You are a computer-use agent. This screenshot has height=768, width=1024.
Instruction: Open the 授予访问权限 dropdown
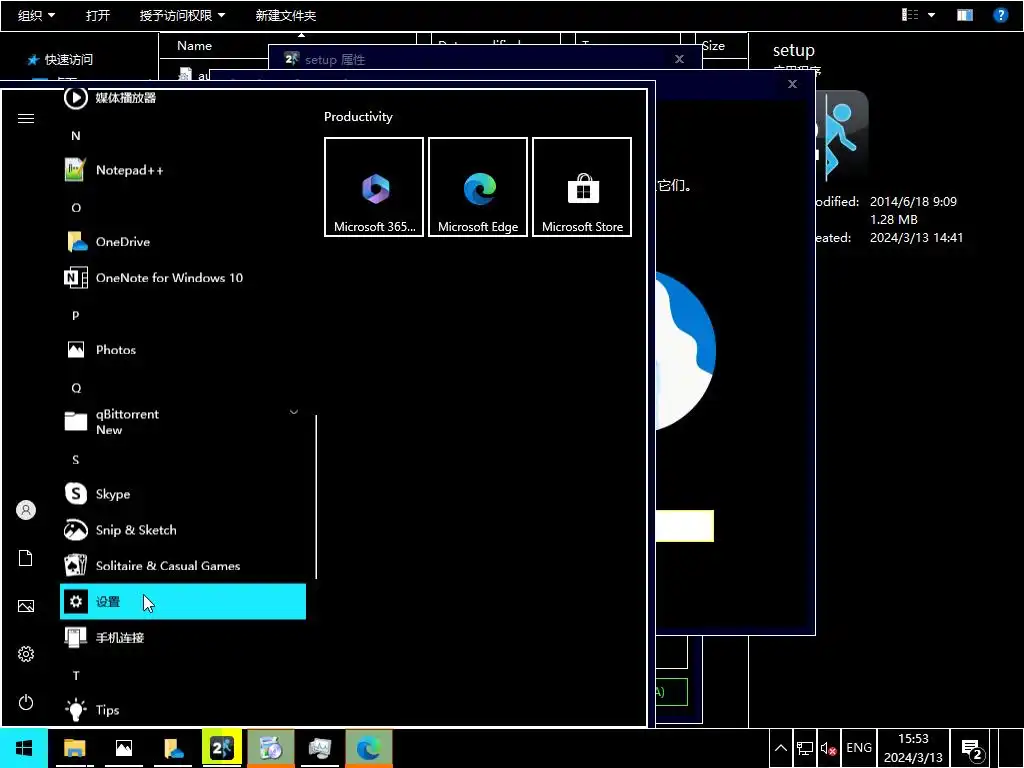[x=182, y=15]
